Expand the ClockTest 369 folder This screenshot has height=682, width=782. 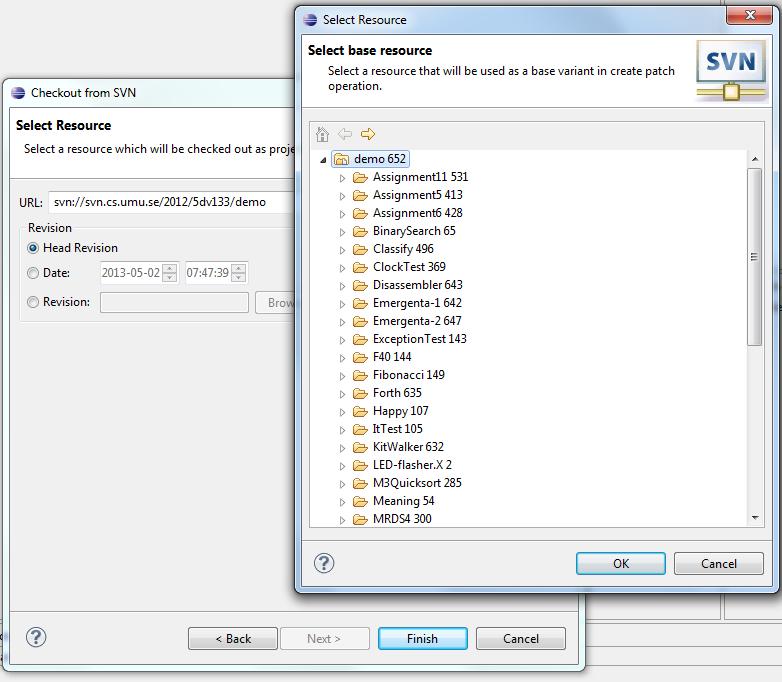pos(342,268)
